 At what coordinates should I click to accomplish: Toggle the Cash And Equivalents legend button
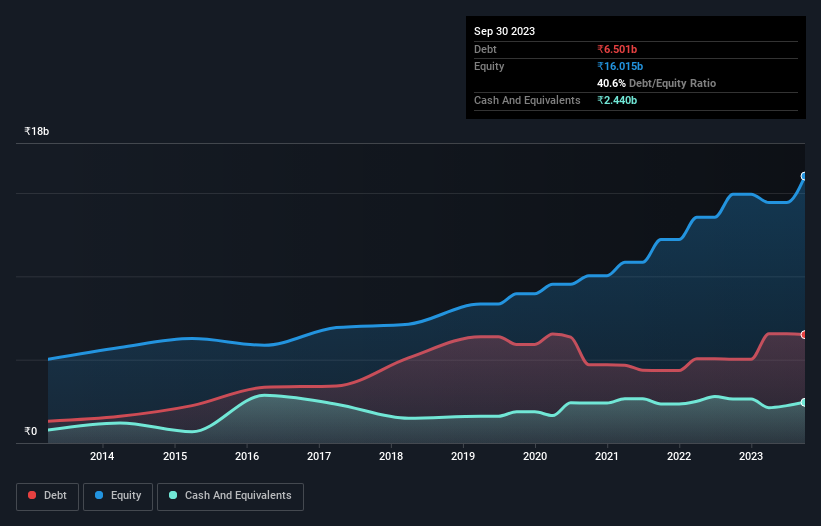pyautogui.click(x=230, y=496)
